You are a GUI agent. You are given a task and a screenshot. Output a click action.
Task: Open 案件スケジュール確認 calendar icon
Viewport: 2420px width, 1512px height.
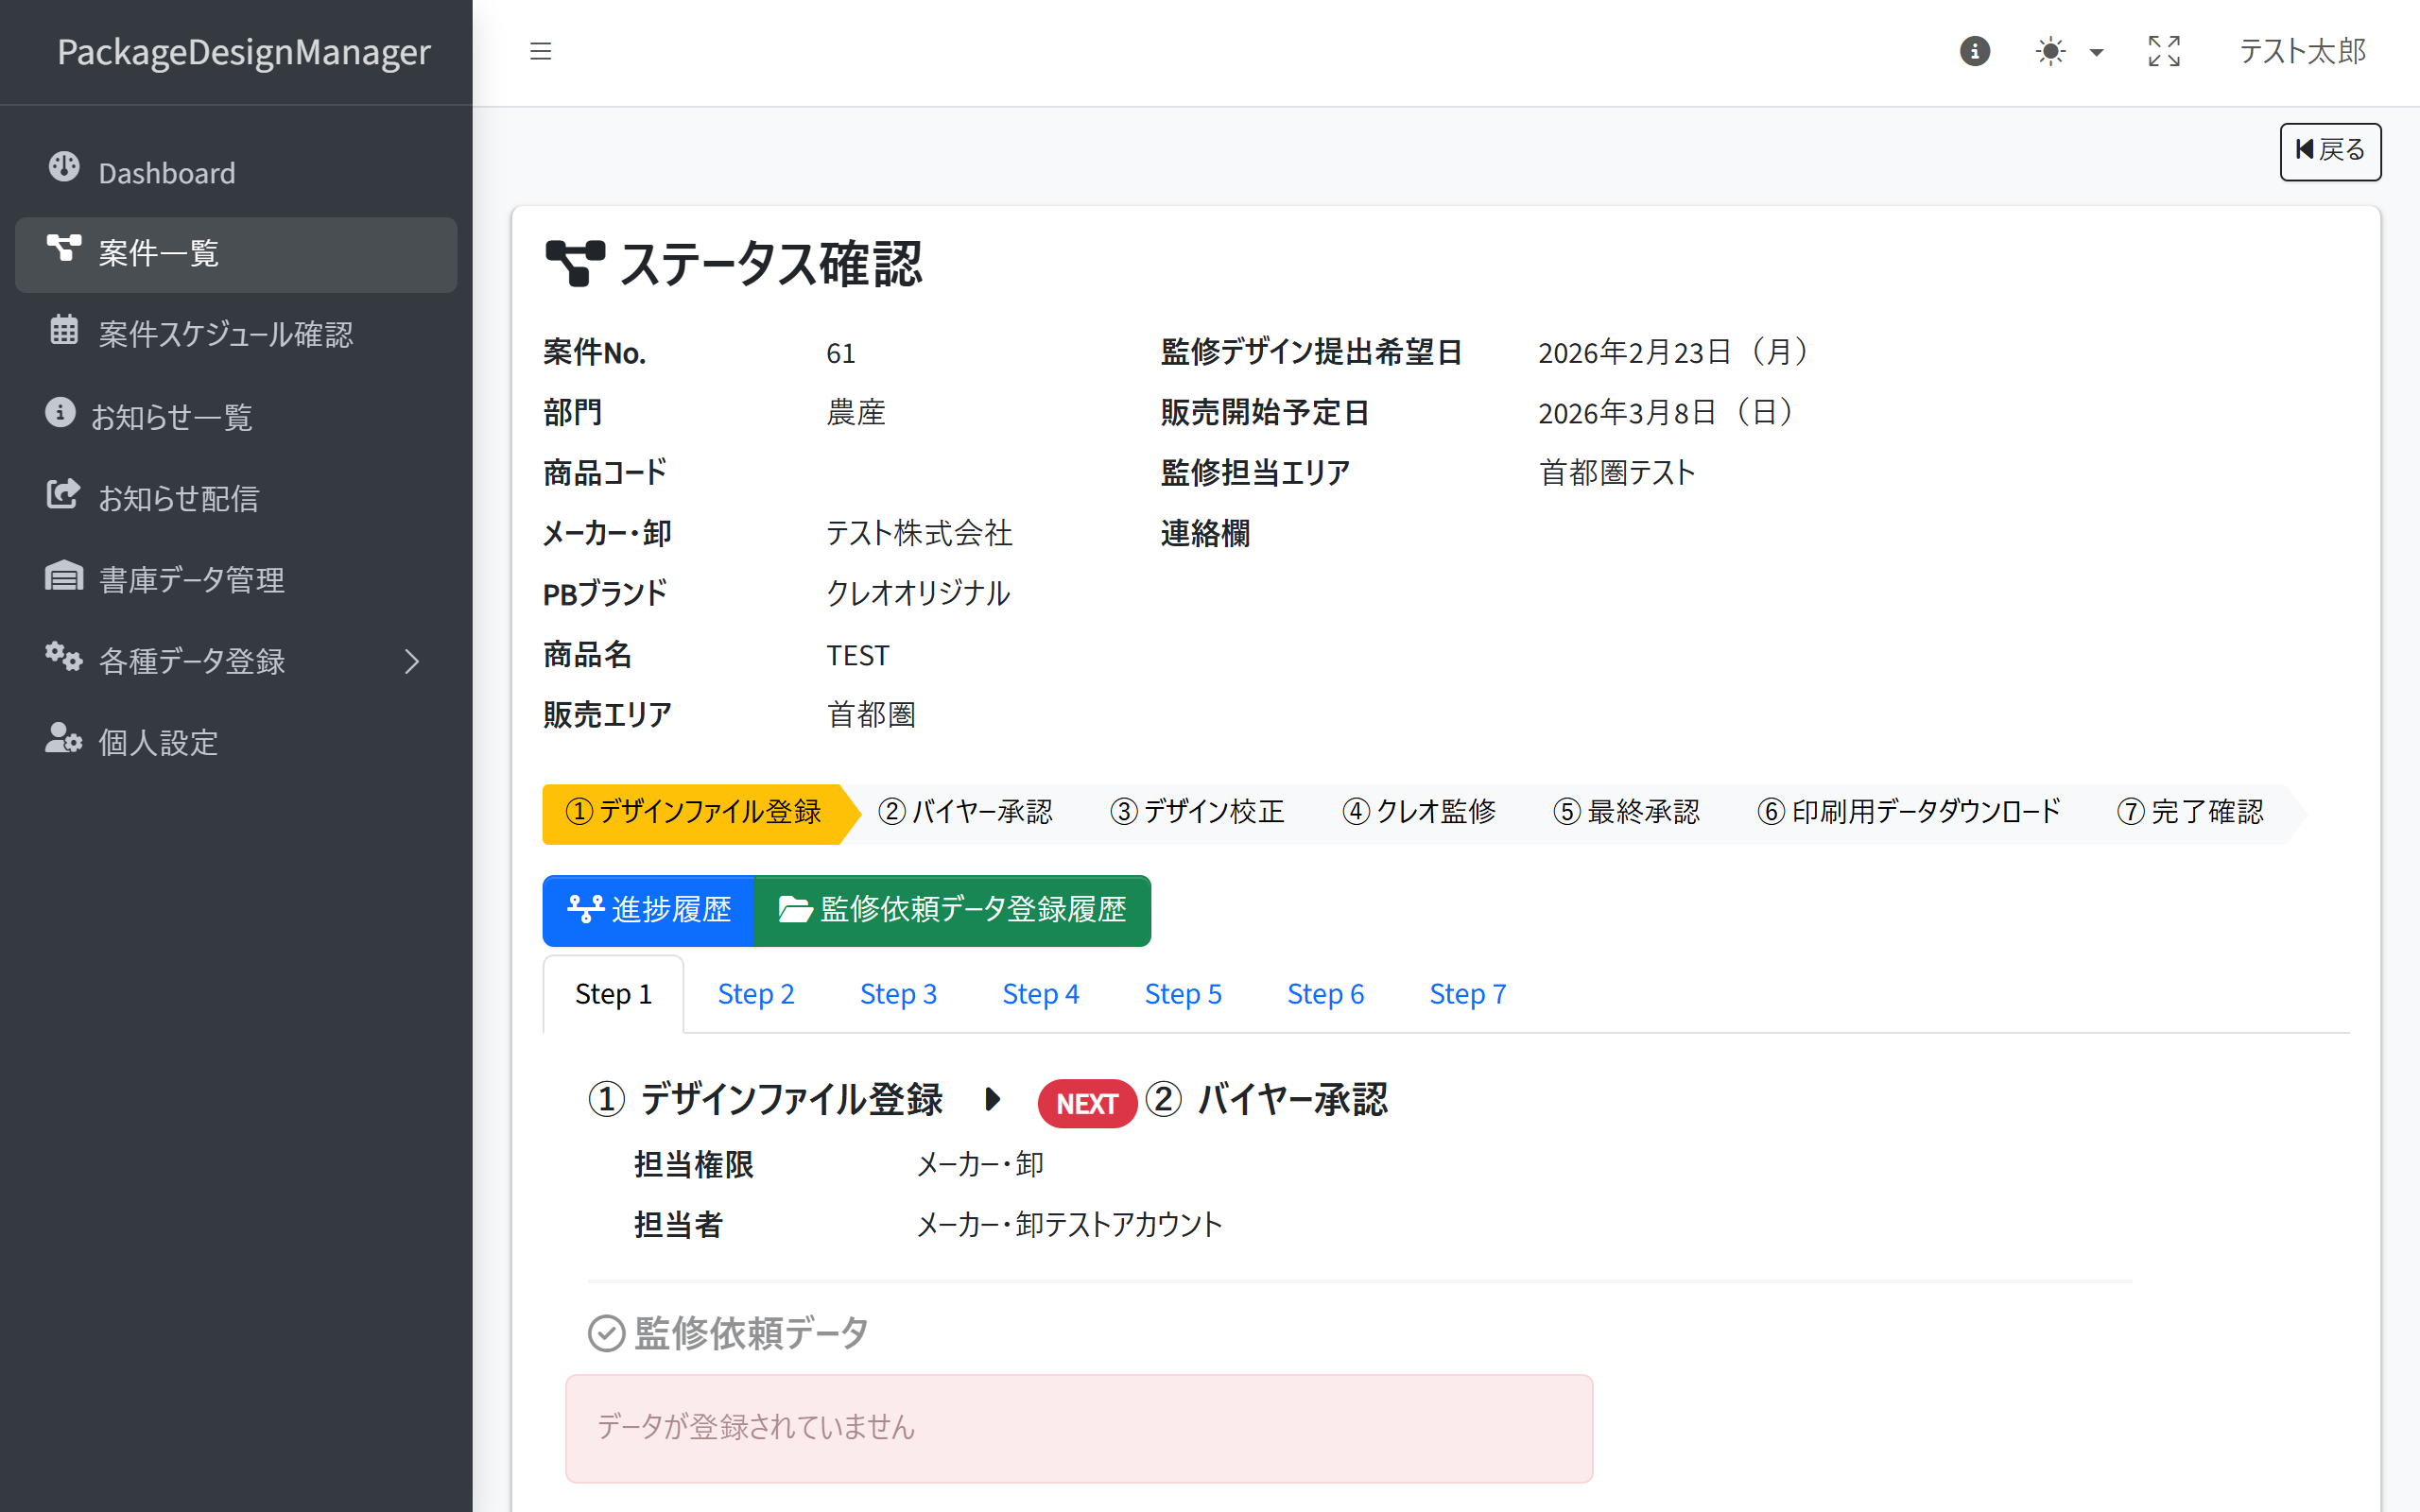tap(64, 329)
